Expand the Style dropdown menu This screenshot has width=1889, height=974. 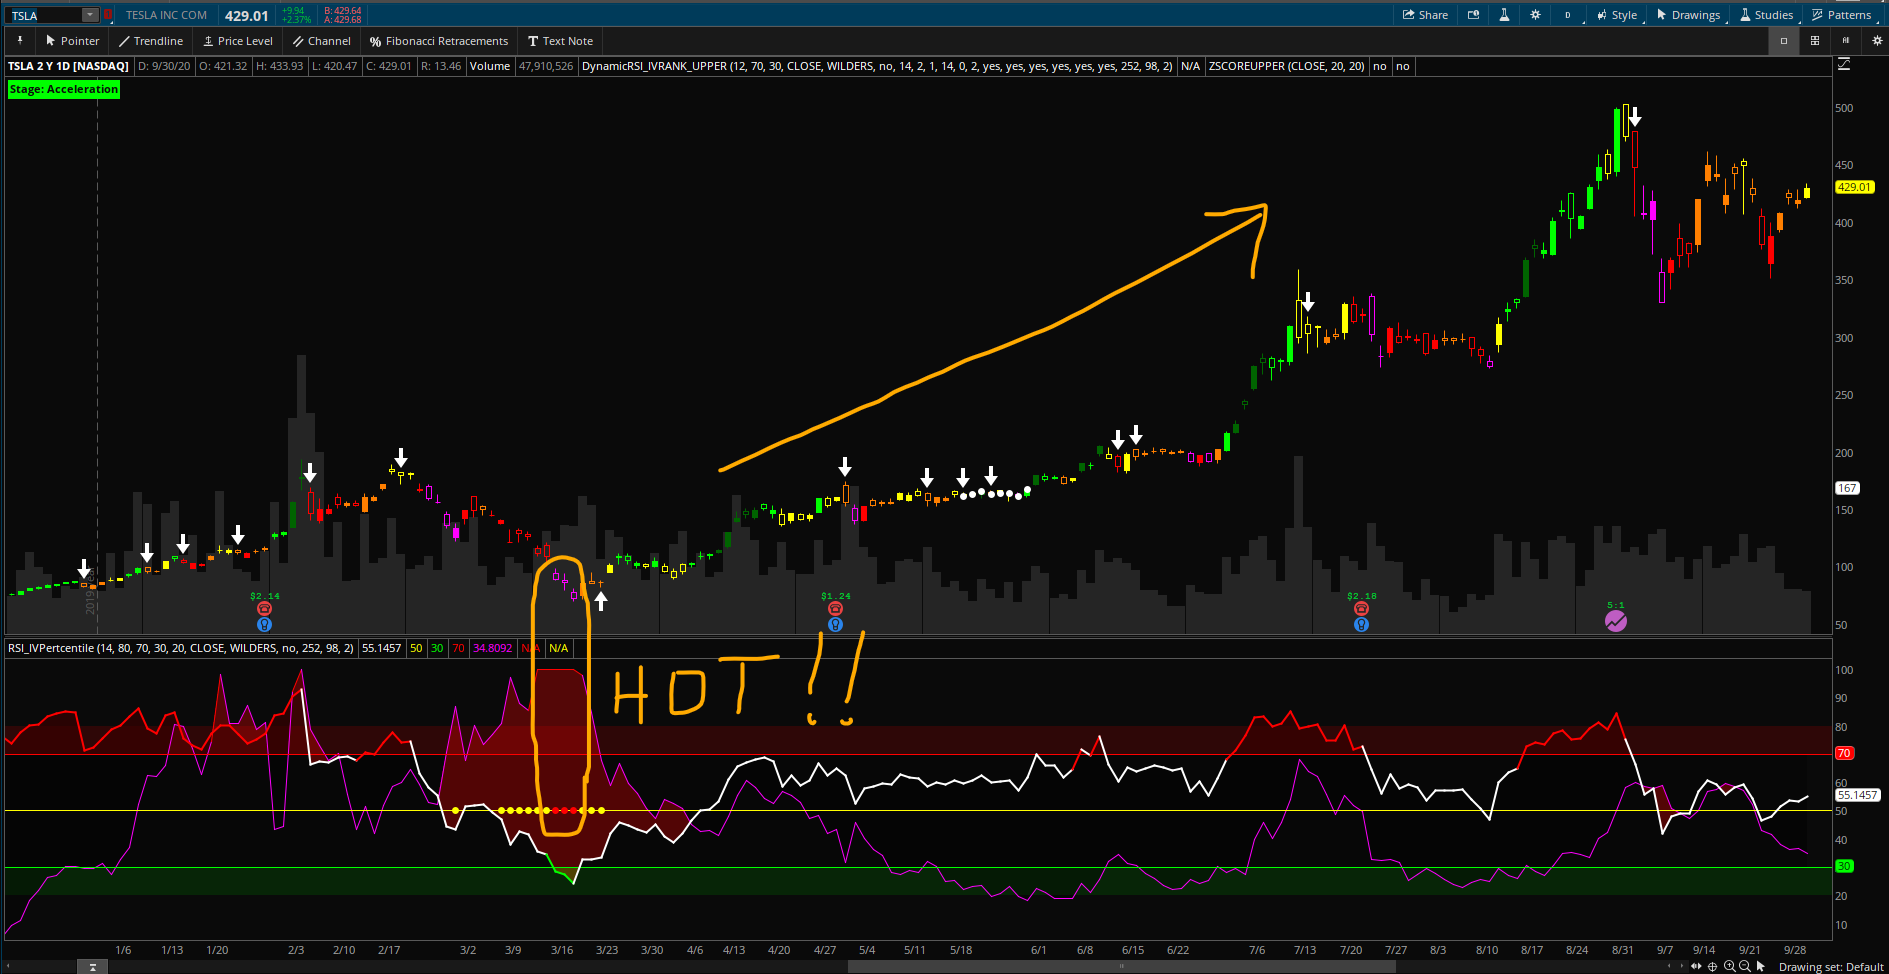(1617, 15)
